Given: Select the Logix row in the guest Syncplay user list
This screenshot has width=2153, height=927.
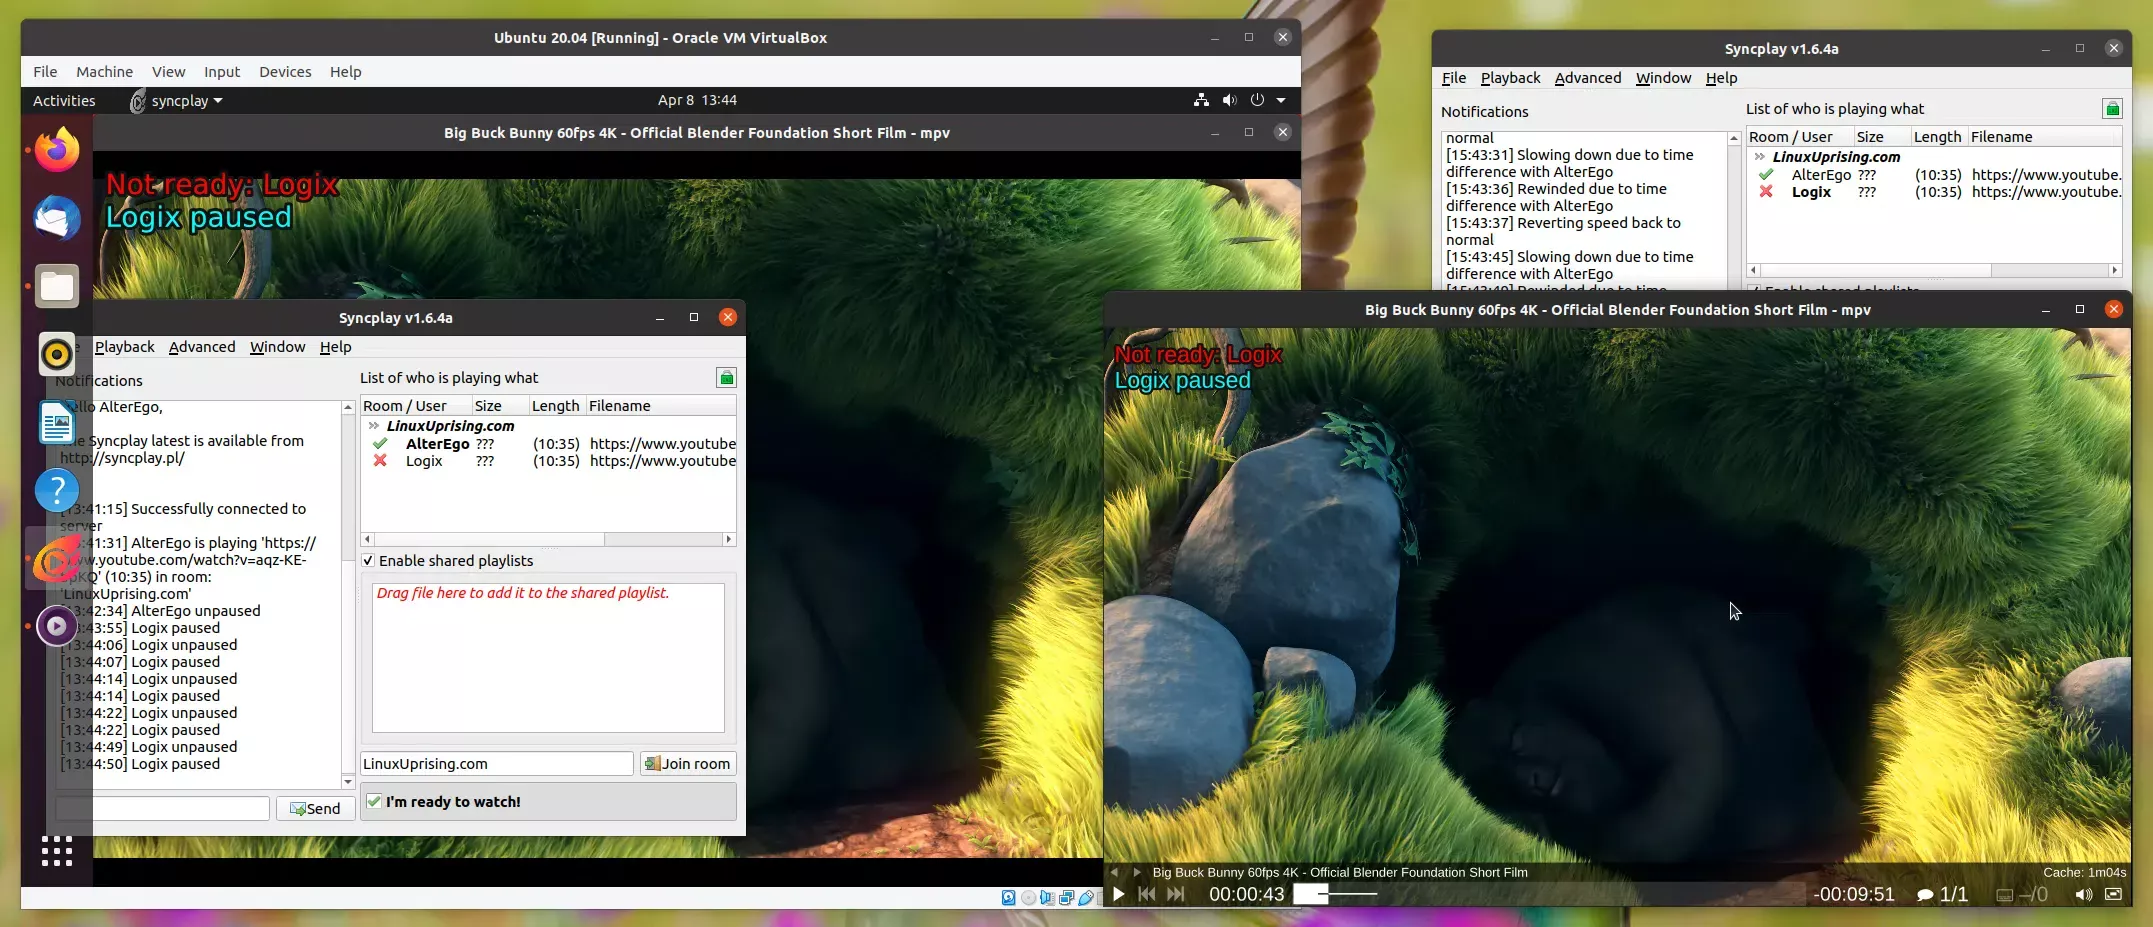Looking at the screenshot, I should 548,461.
